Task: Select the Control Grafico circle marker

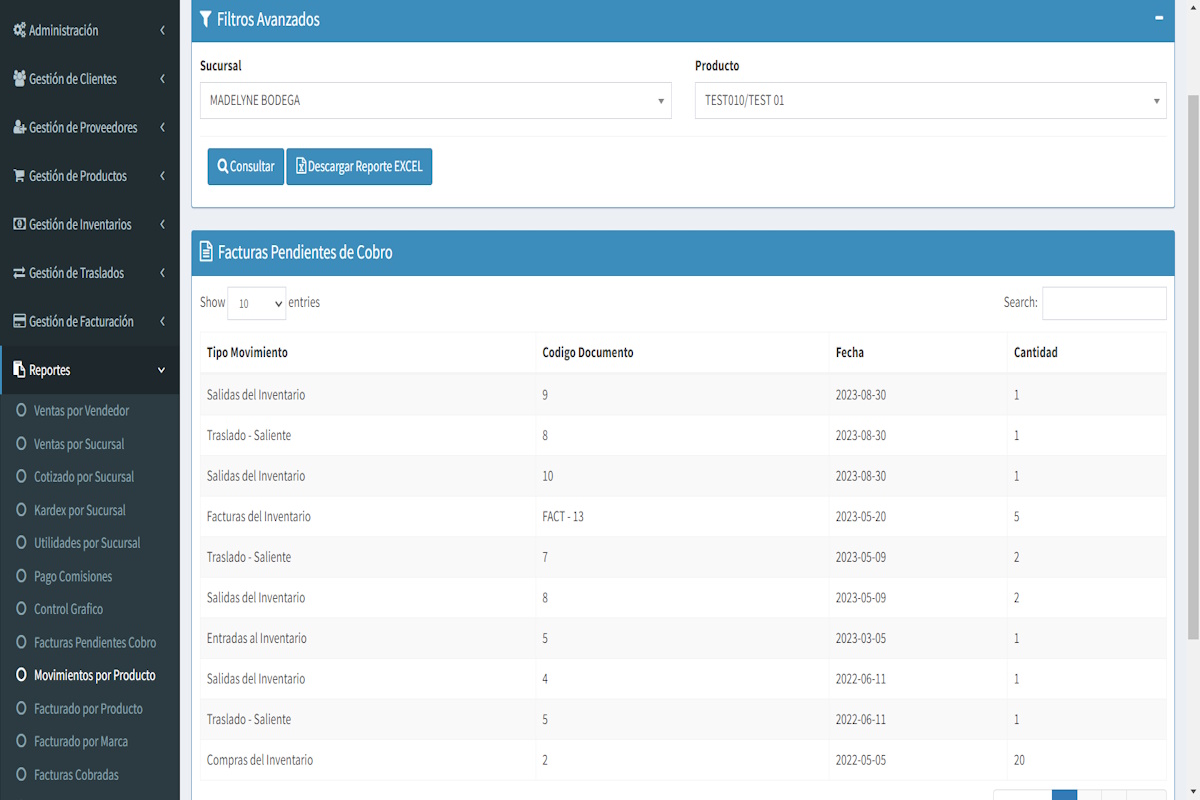Action: click(22, 609)
